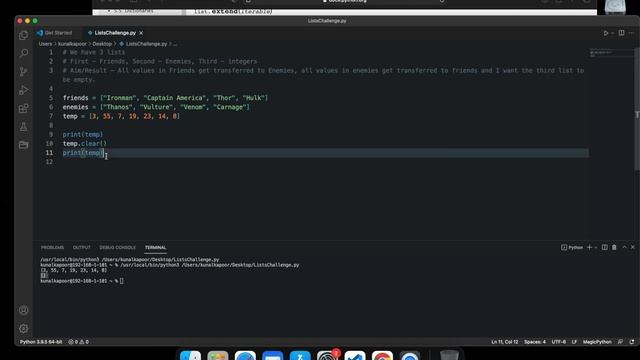Click the editor vertical scrollbar
Viewport: 640px width, 360px height.
637,110
